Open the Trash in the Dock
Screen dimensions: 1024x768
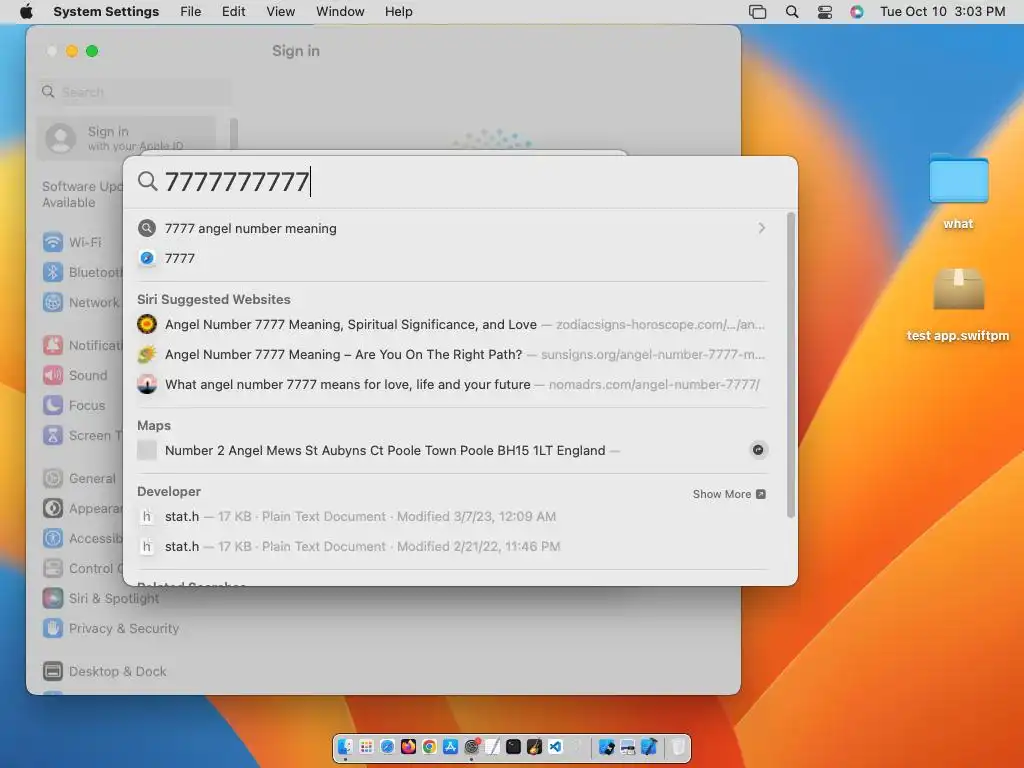coord(679,746)
